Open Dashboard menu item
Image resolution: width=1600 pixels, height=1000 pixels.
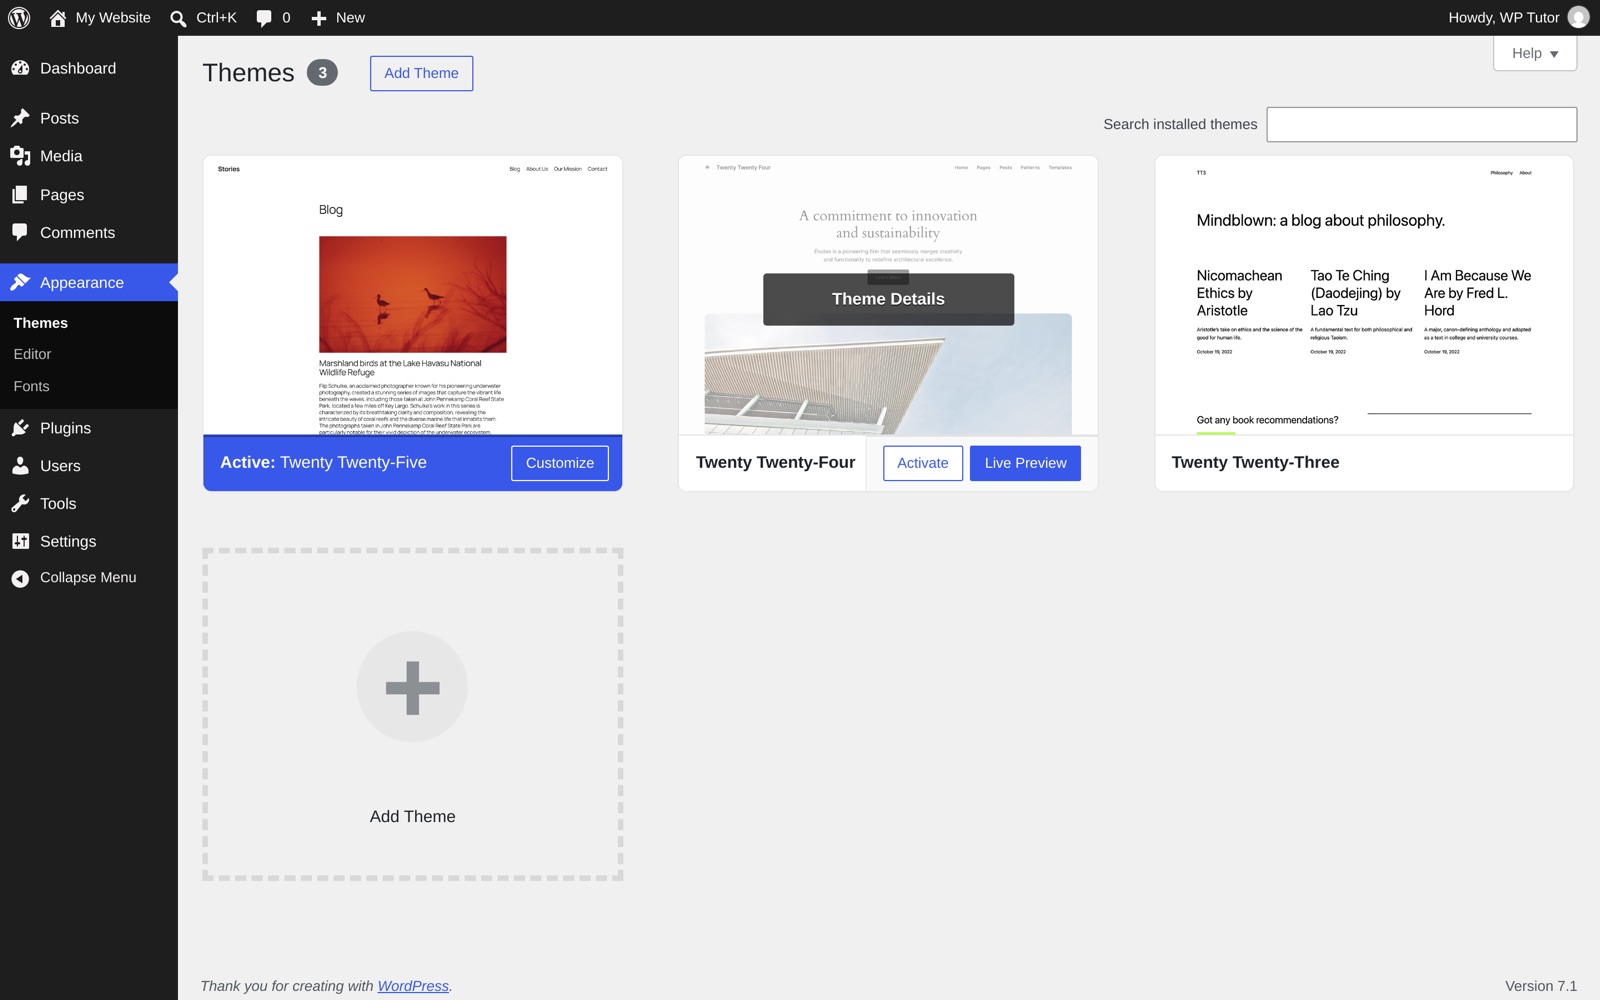(x=78, y=68)
